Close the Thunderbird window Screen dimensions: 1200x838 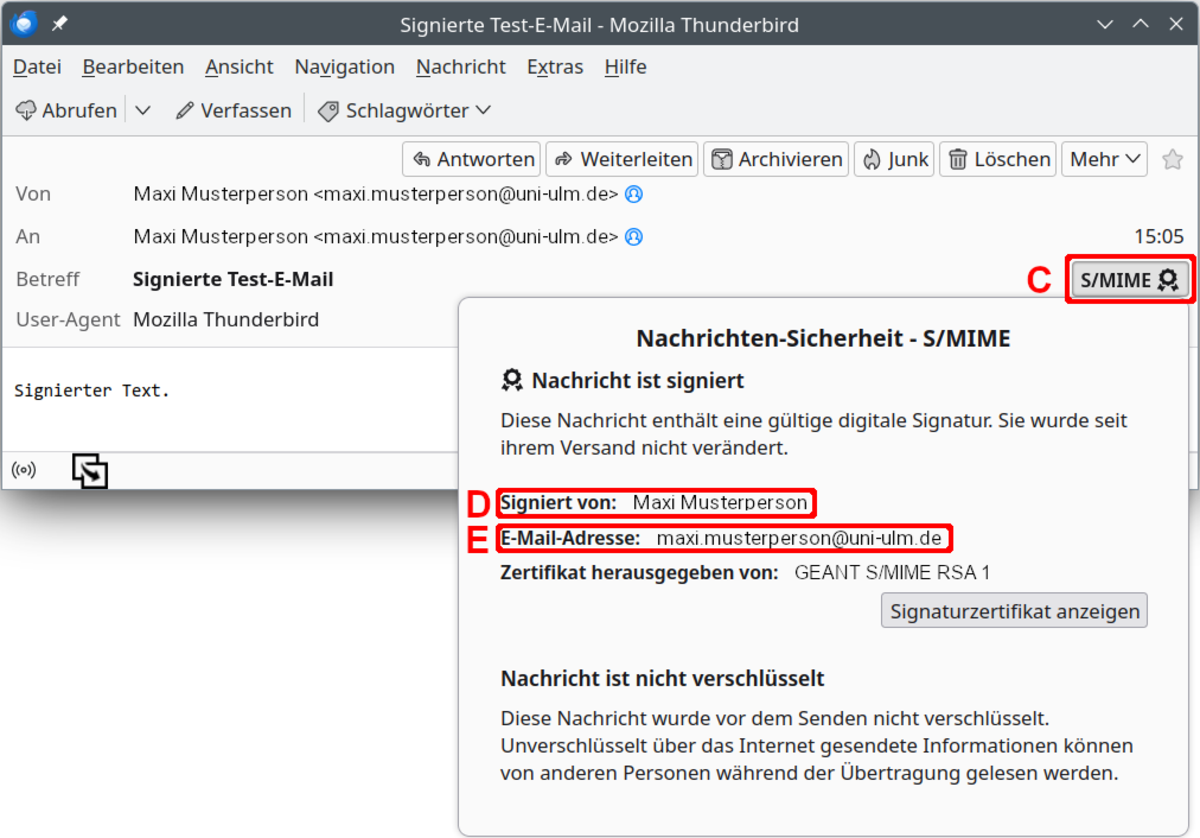point(1177,24)
